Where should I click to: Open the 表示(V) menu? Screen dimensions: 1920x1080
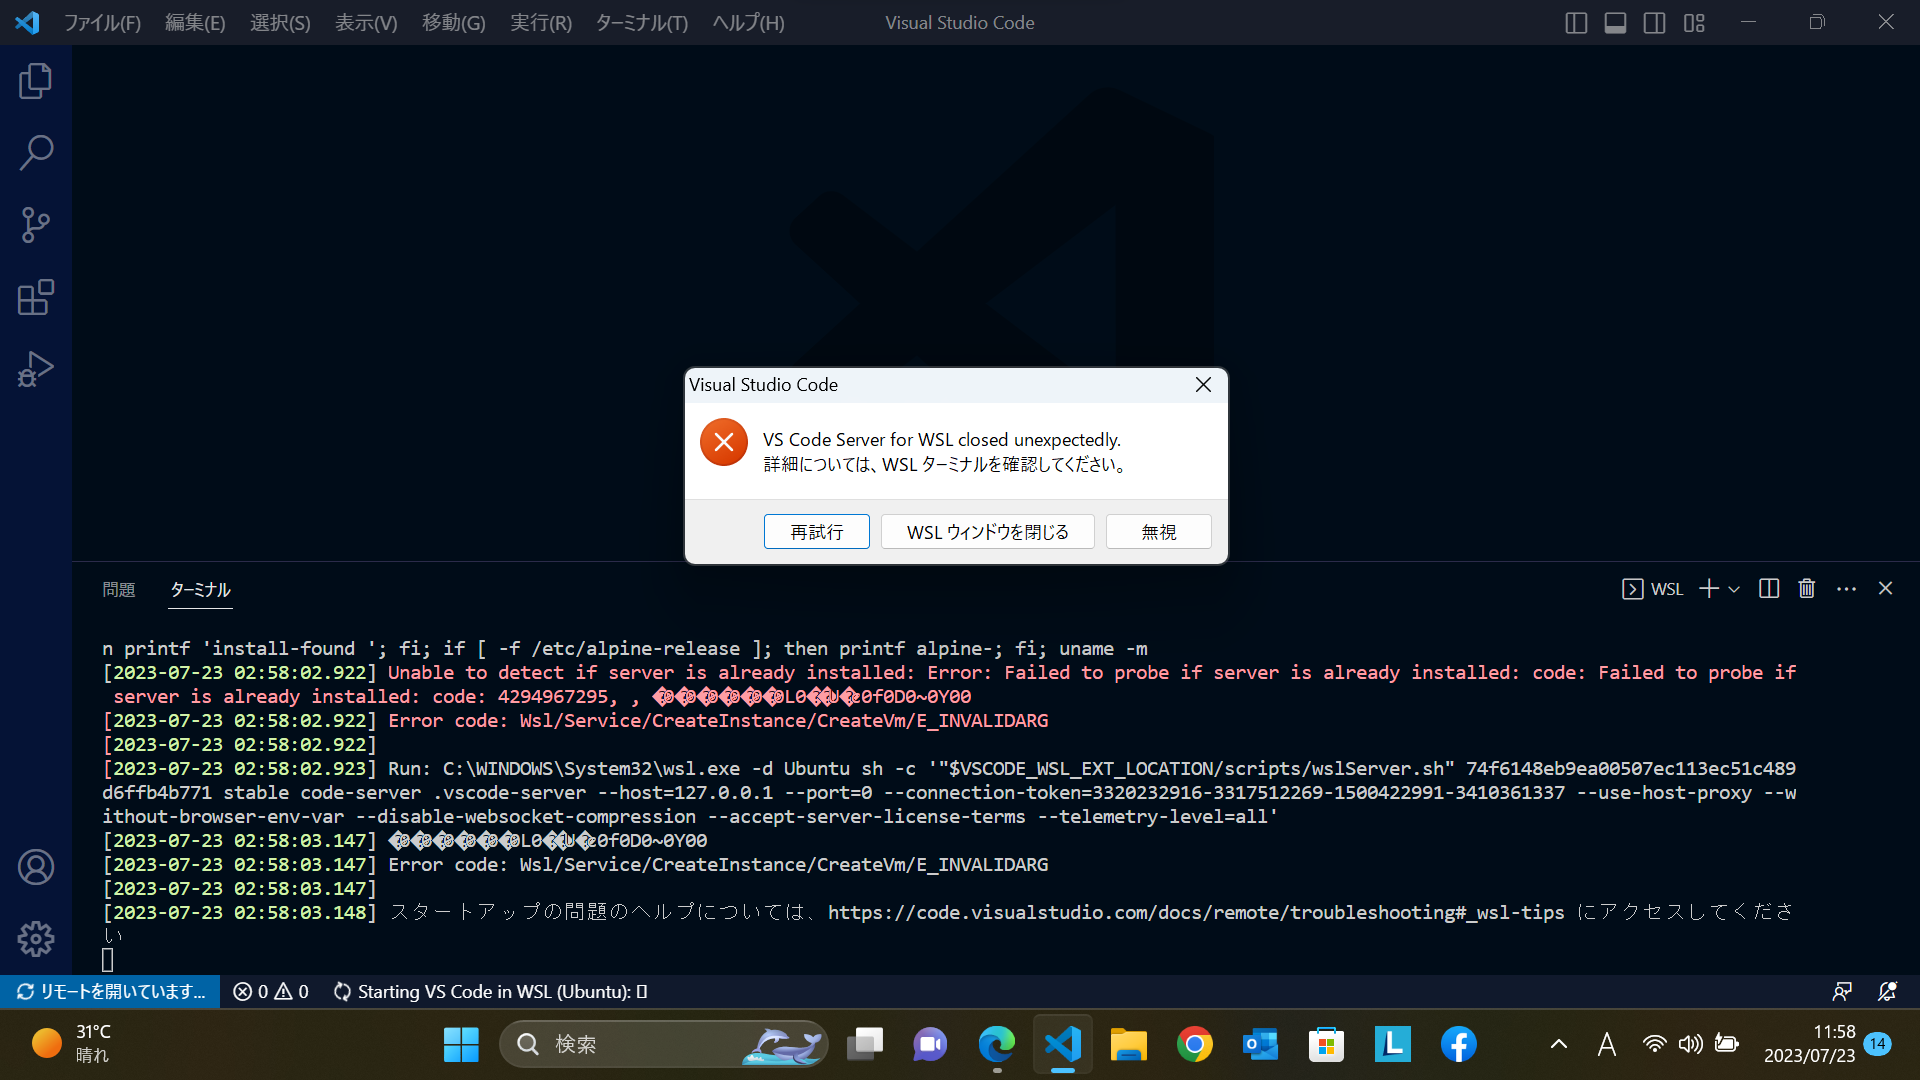[x=366, y=22]
